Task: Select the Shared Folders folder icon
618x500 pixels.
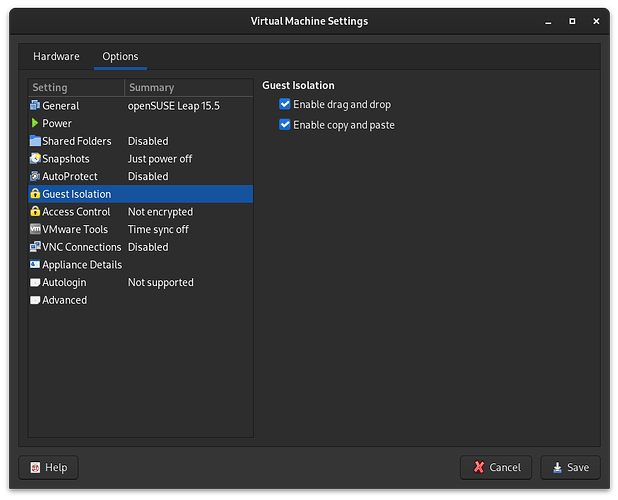Action: pos(35,141)
